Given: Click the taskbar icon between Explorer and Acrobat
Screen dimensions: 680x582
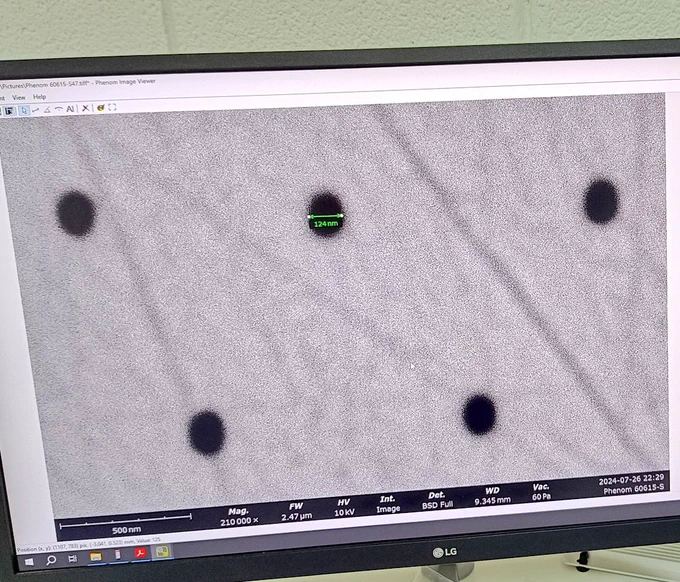Looking at the screenshot, I should [118, 554].
